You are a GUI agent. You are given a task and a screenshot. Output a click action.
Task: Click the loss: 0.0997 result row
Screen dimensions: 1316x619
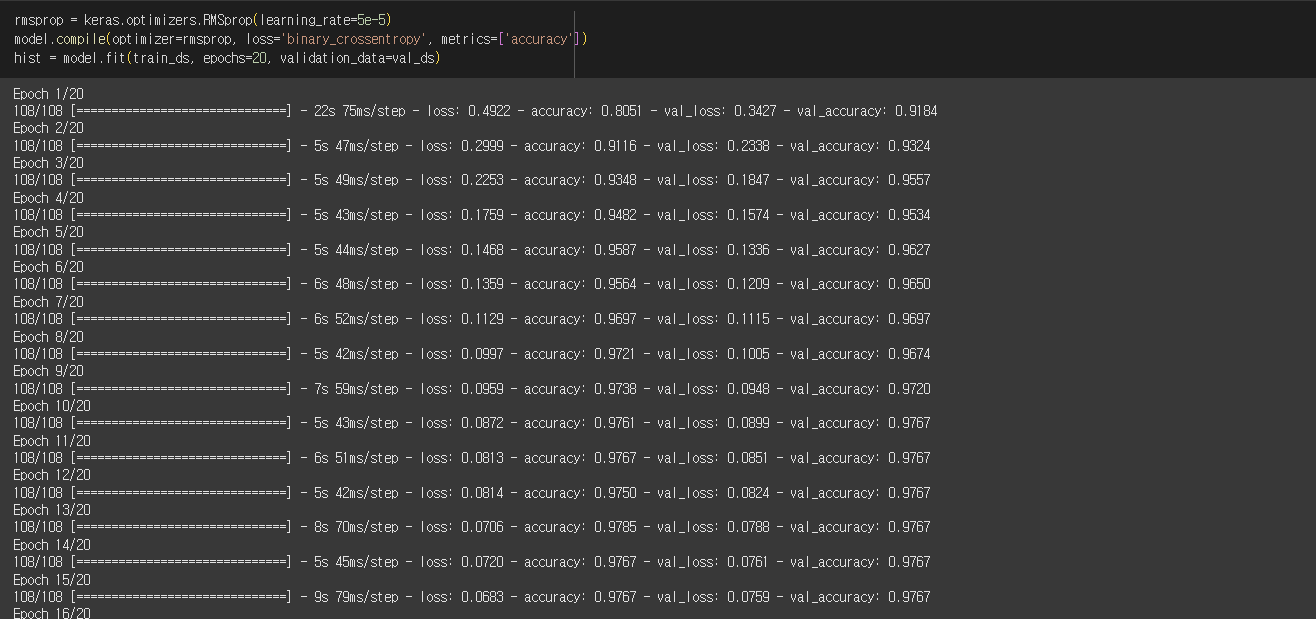tap(472, 354)
